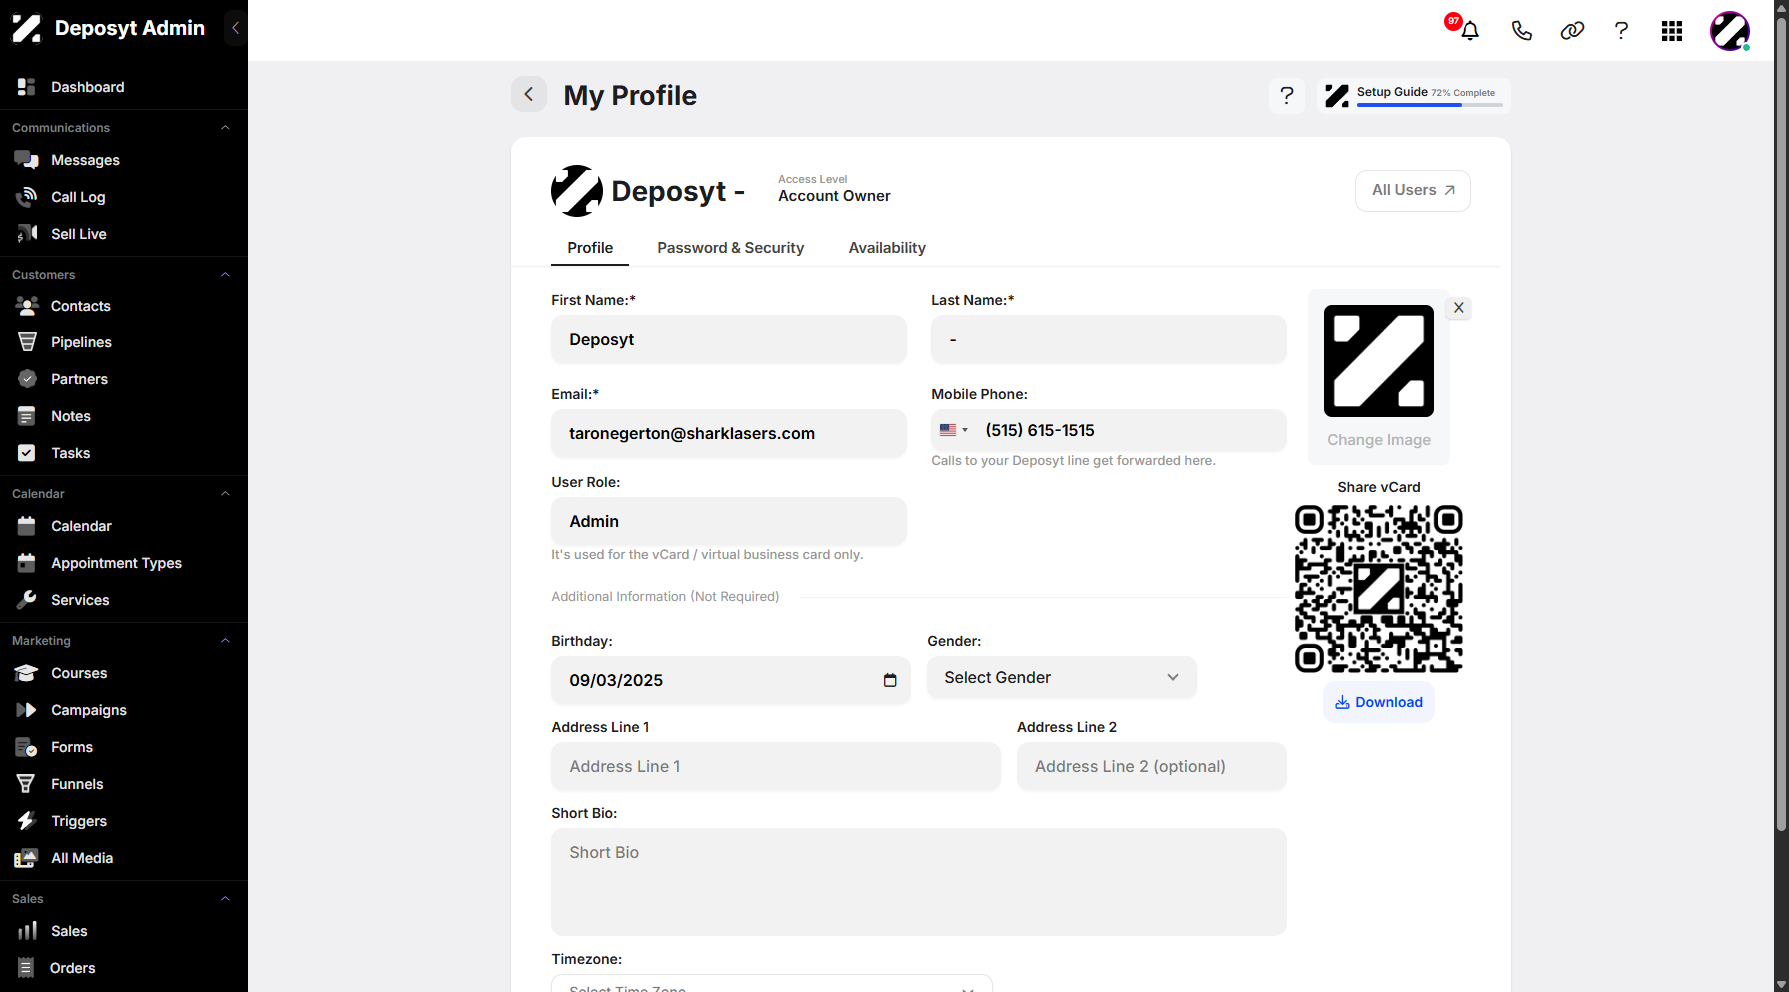This screenshot has height=992, width=1789.
Task: Download the vCard QR code
Action: pos(1379,702)
